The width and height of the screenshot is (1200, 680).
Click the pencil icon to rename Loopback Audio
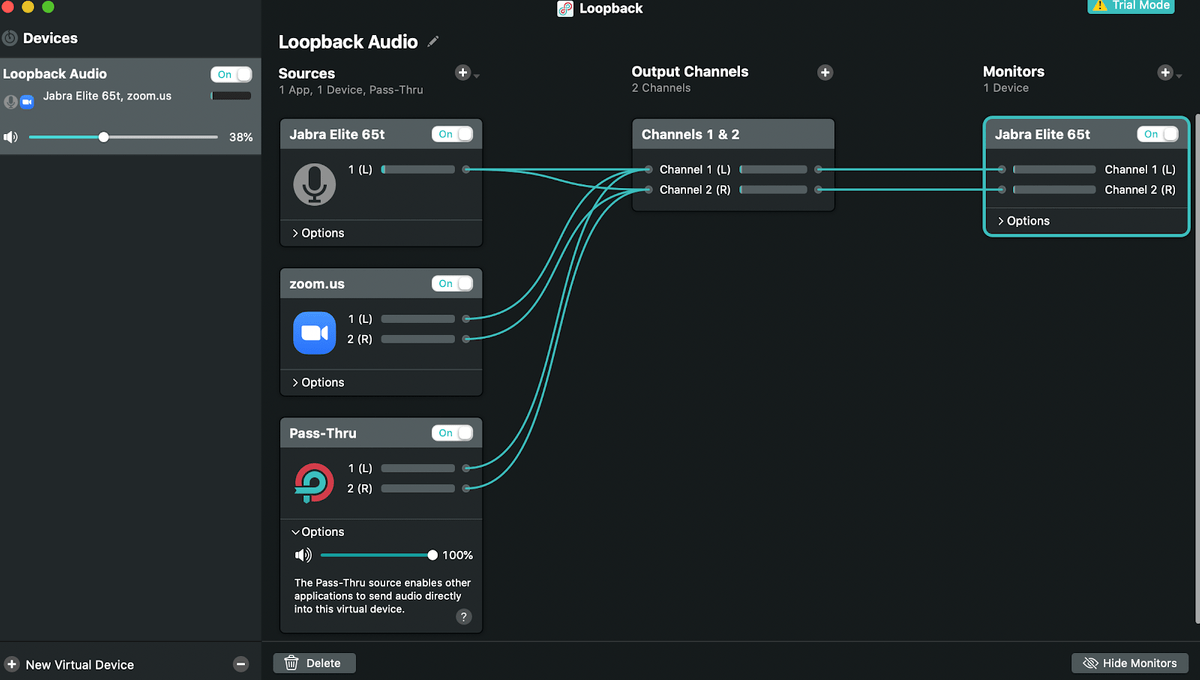[433, 42]
